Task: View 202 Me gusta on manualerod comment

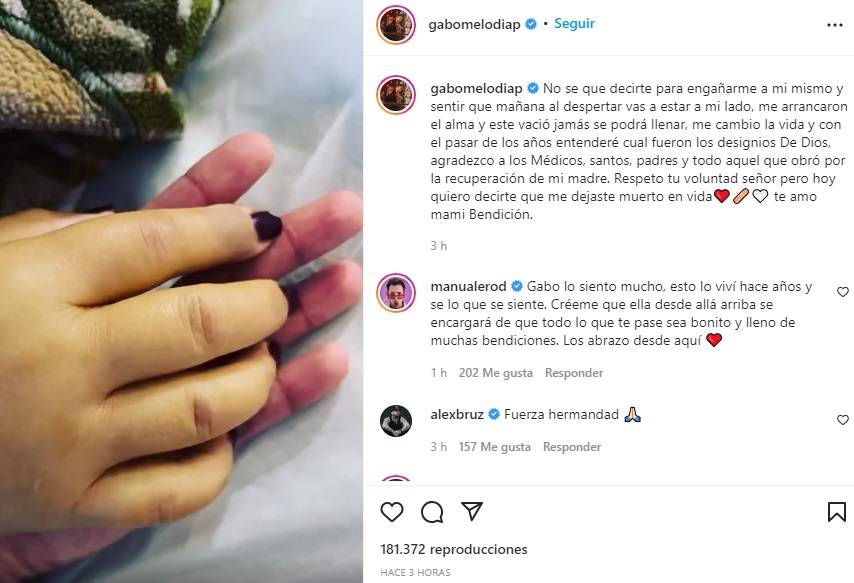Action: coord(496,373)
